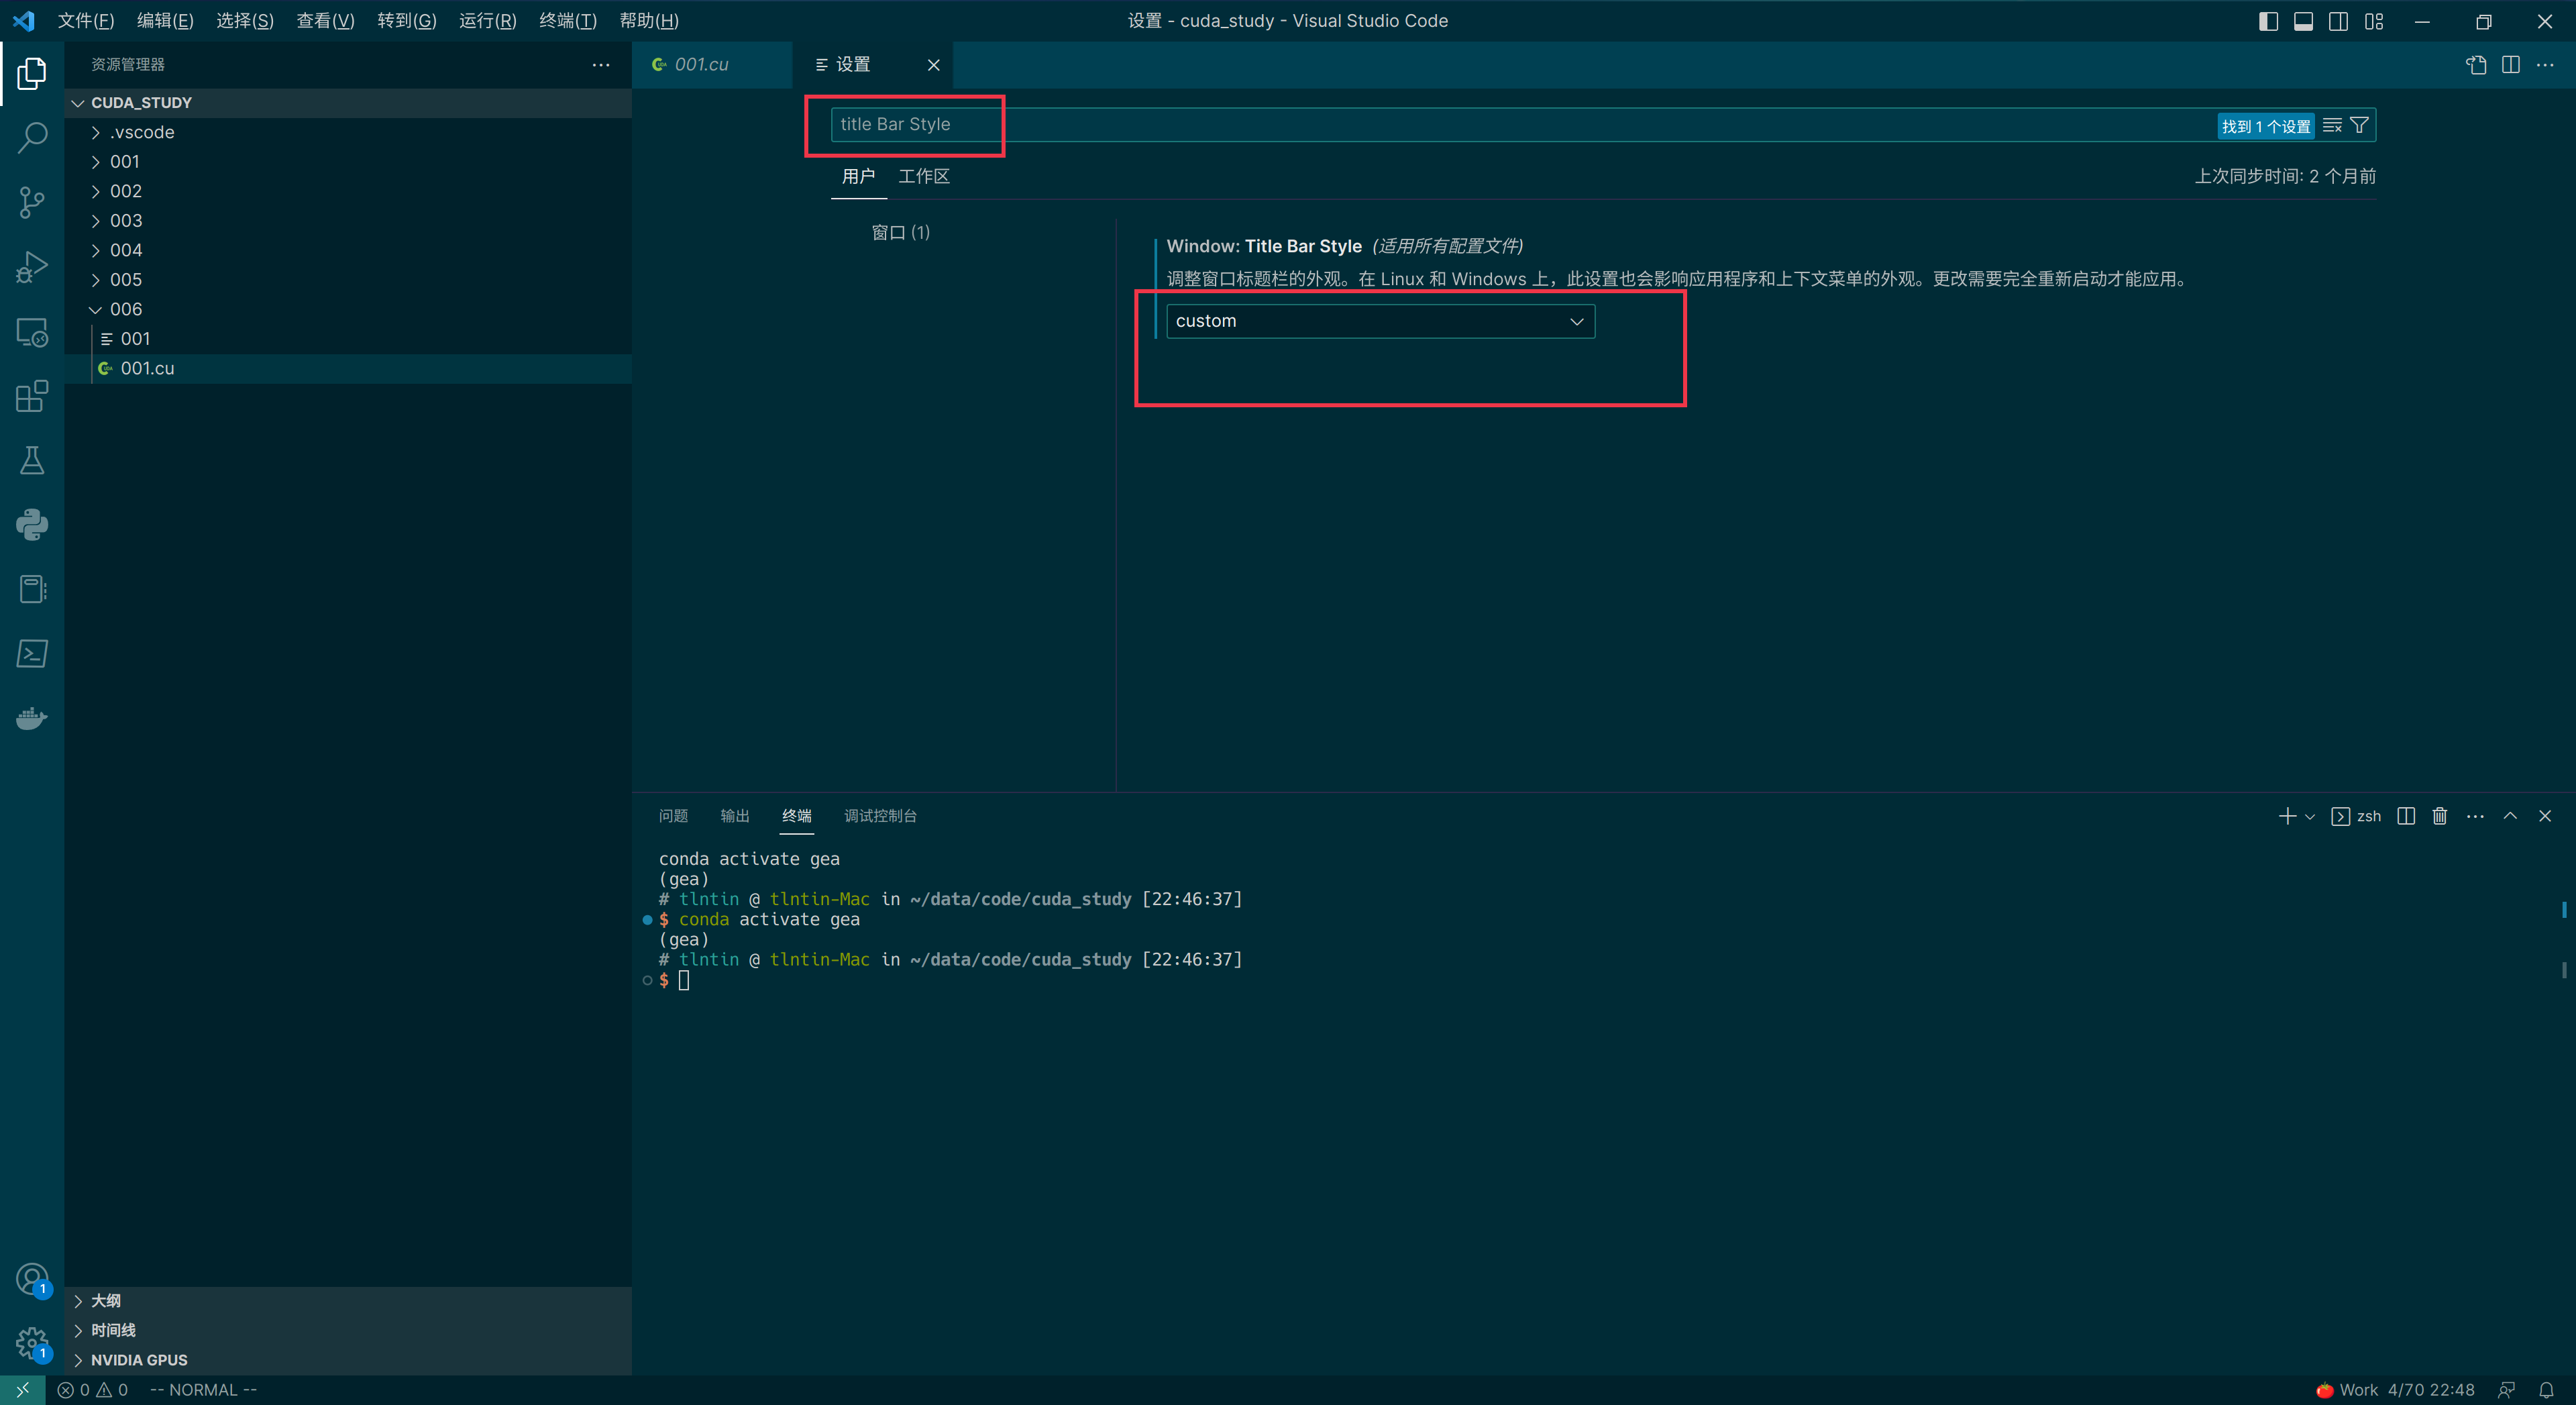
Task: Switch to 调试控制台 panel tab
Action: click(x=880, y=816)
